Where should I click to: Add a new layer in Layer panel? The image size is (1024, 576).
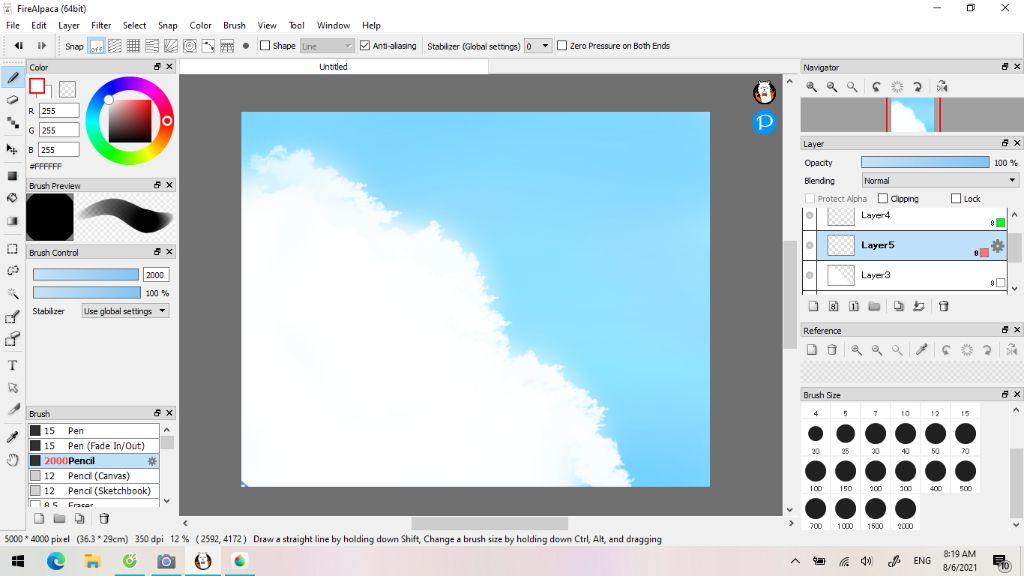(x=813, y=306)
